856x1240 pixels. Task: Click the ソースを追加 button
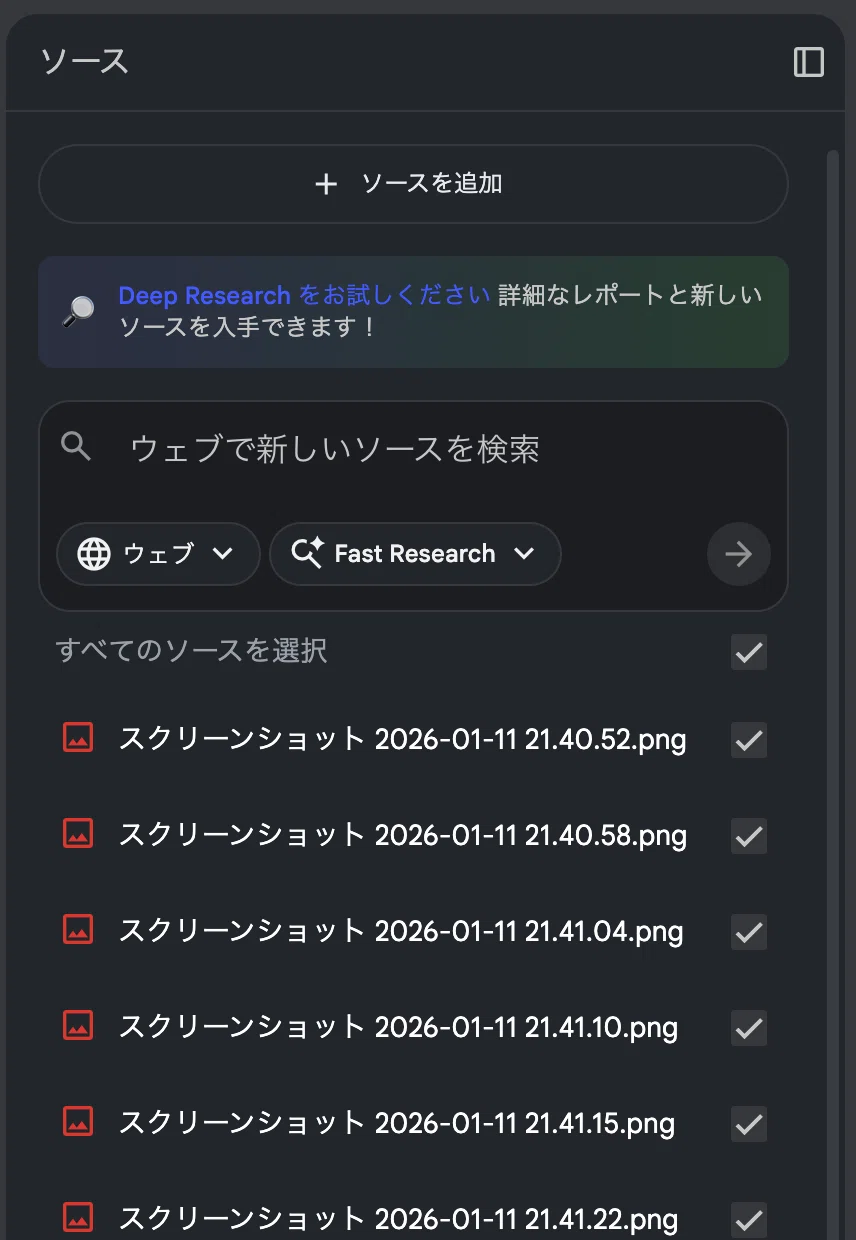point(413,184)
